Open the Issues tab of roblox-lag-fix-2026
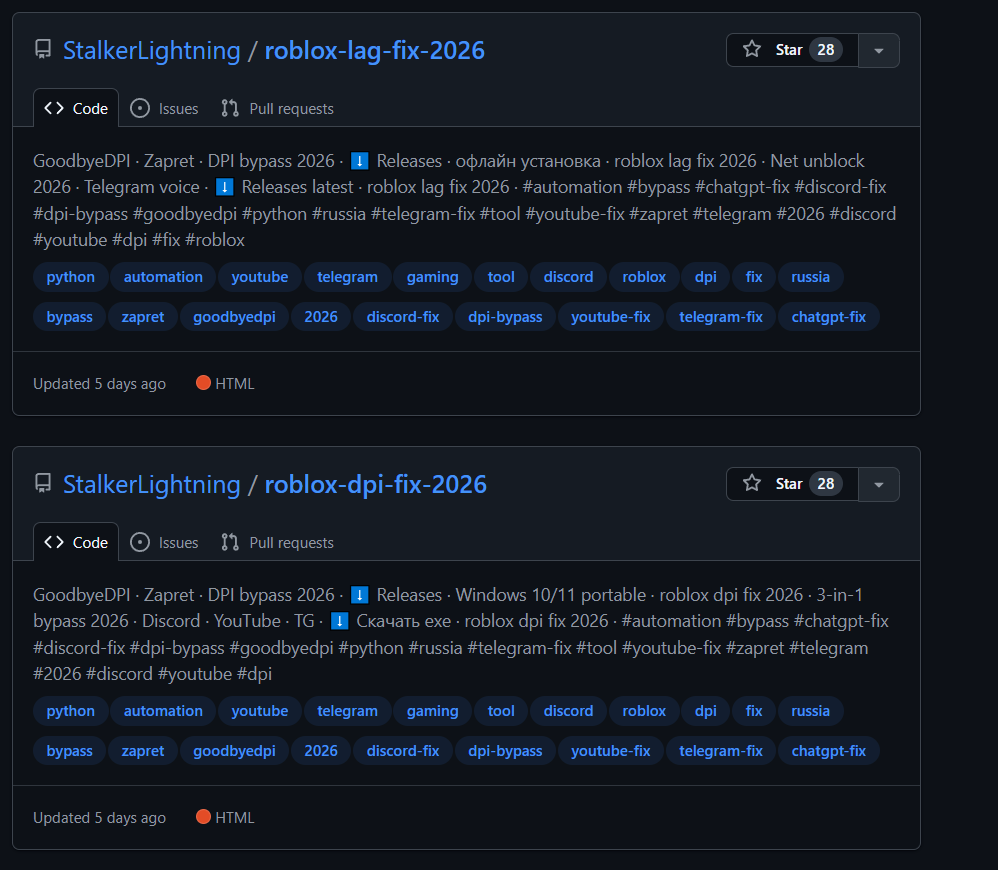 [x=164, y=108]
